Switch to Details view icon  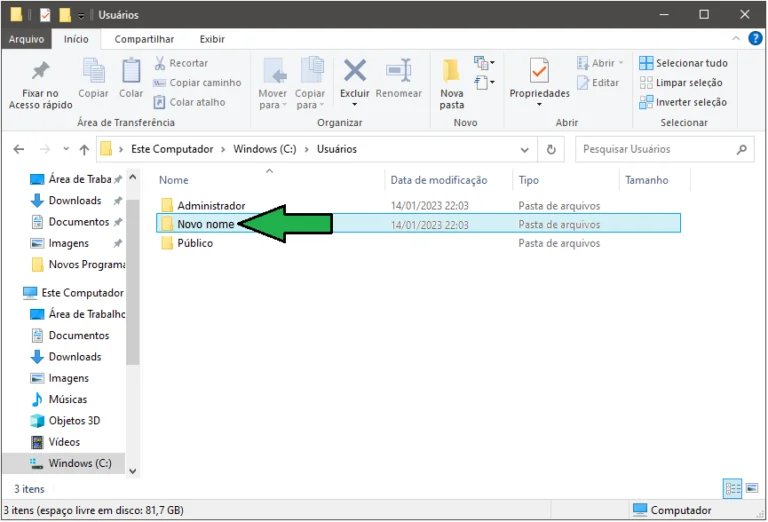pos(732,489)
